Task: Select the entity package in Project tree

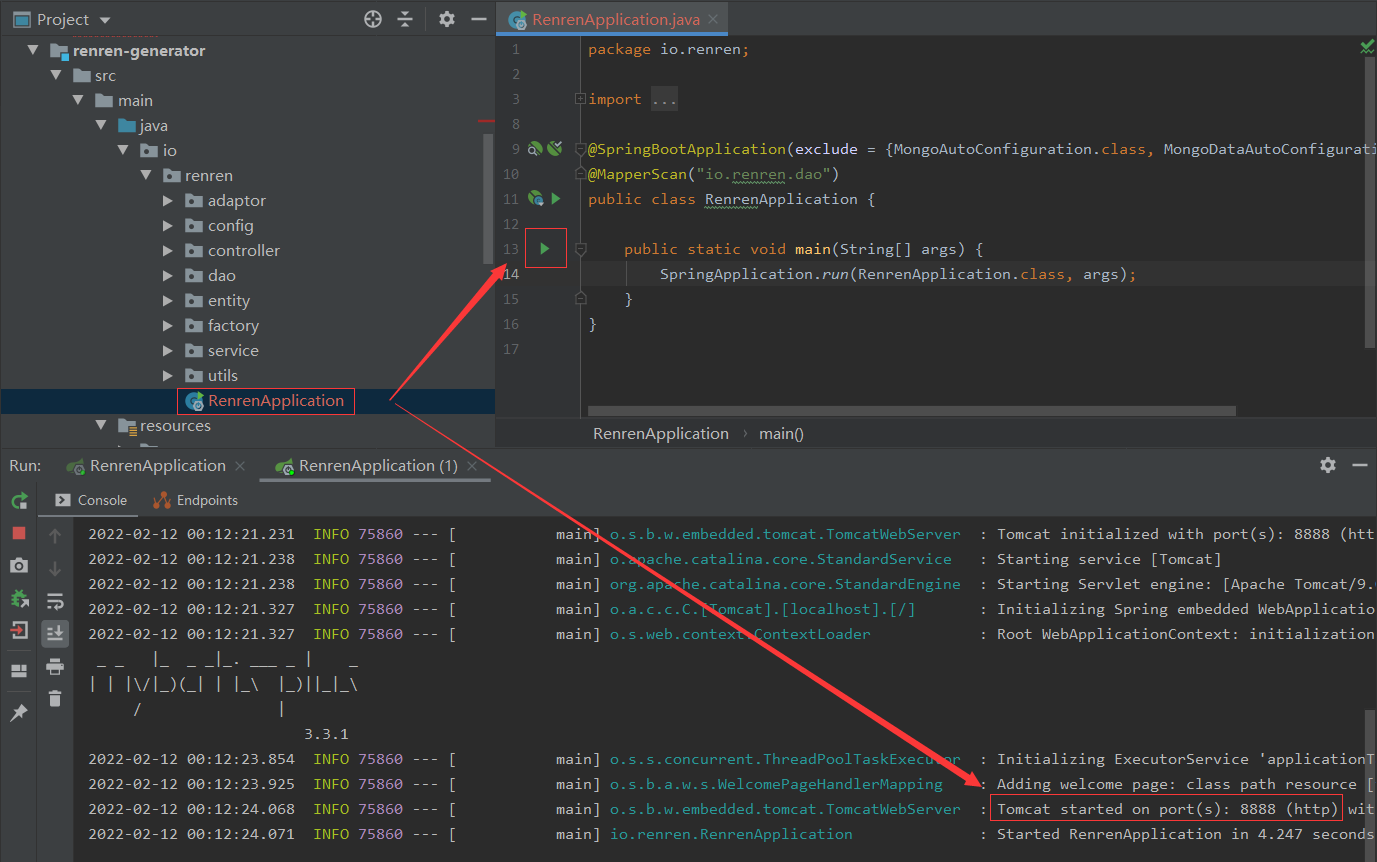Action: (229, 300)
